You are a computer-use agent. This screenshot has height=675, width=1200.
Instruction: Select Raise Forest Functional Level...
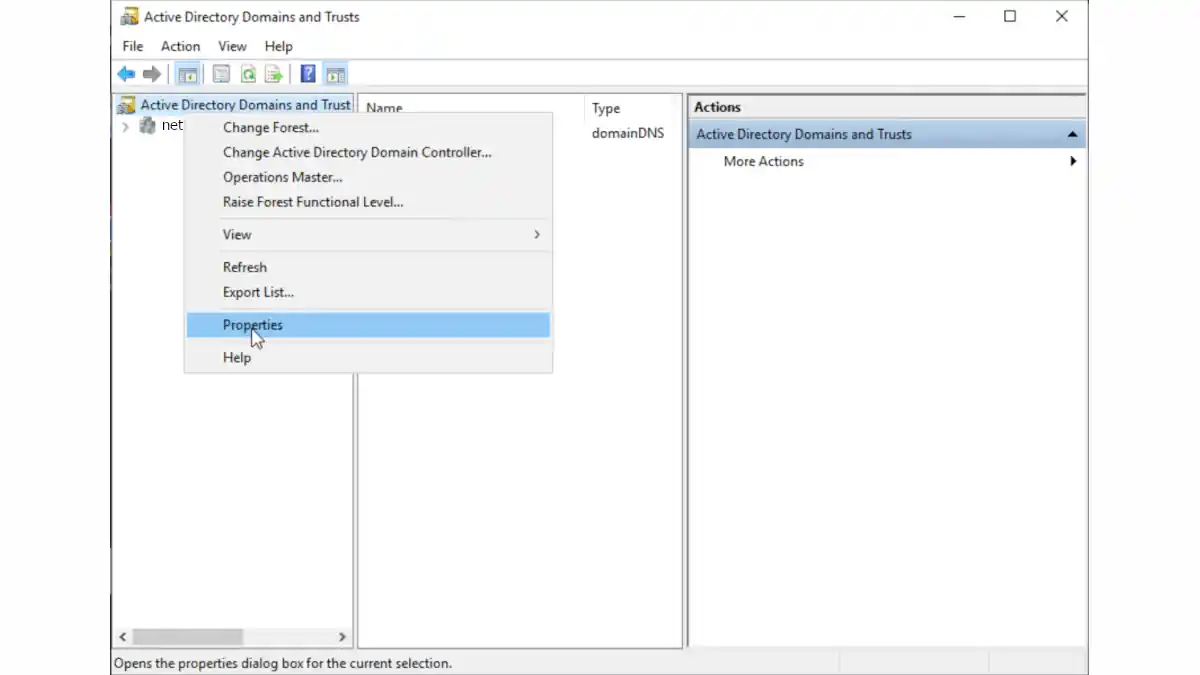pyautogui.click(x=368, y=202)
